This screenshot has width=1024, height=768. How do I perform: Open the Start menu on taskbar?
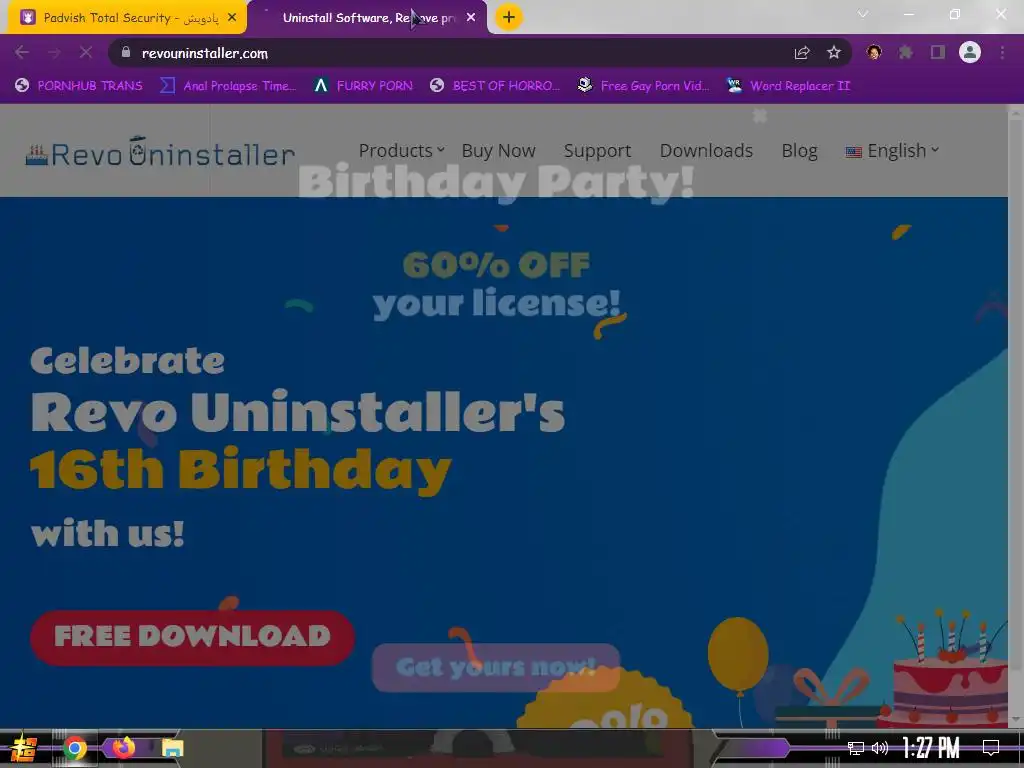click(x=24, y=748)
